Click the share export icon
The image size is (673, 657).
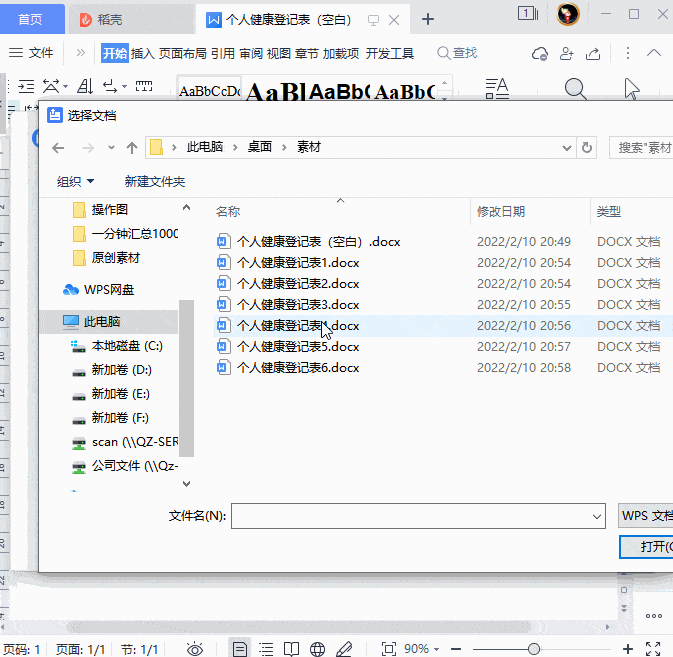593,54
